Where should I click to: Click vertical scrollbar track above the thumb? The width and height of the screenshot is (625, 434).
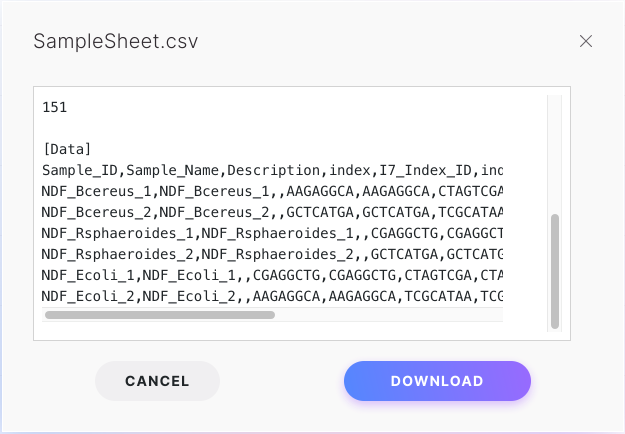(x=555, y=150)
